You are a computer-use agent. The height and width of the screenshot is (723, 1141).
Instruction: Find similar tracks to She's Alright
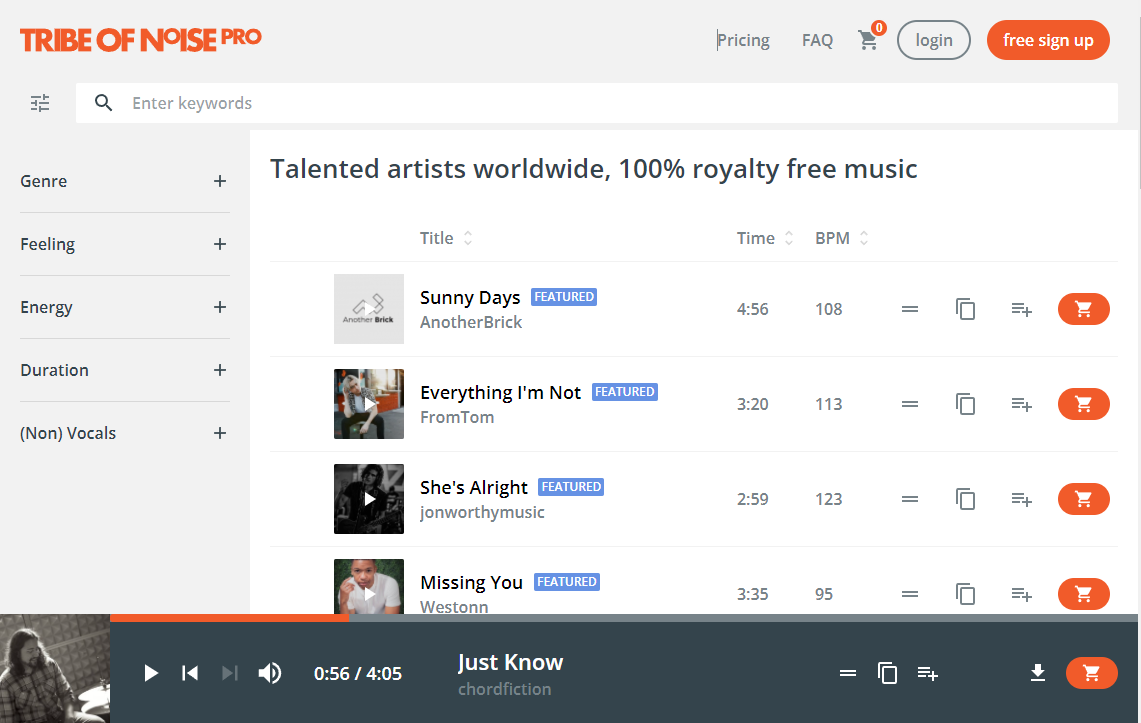click(x=910, y=499)
